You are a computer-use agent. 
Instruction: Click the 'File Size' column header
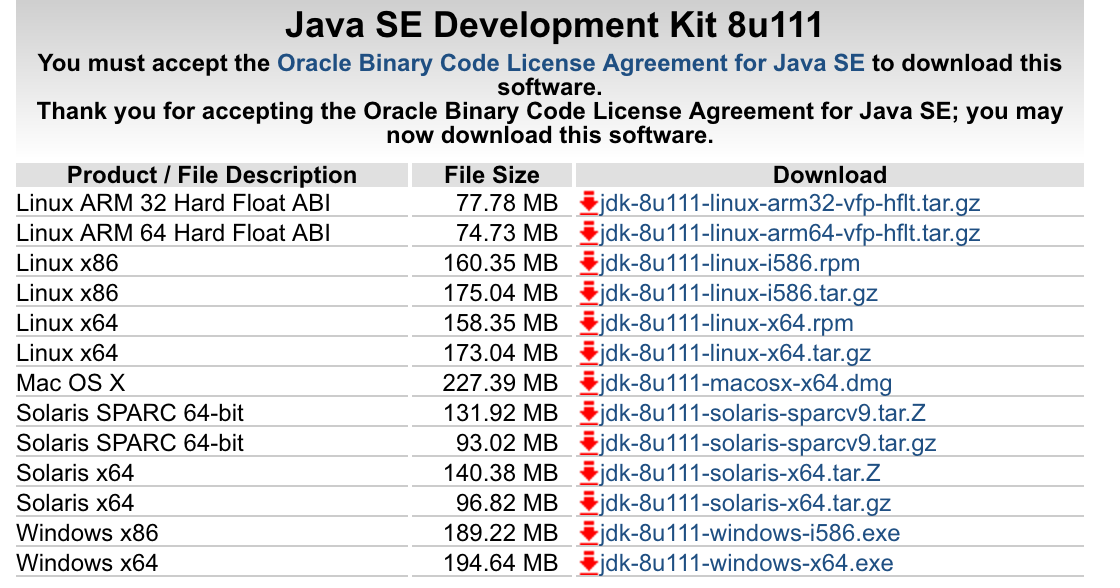[492, 175]
